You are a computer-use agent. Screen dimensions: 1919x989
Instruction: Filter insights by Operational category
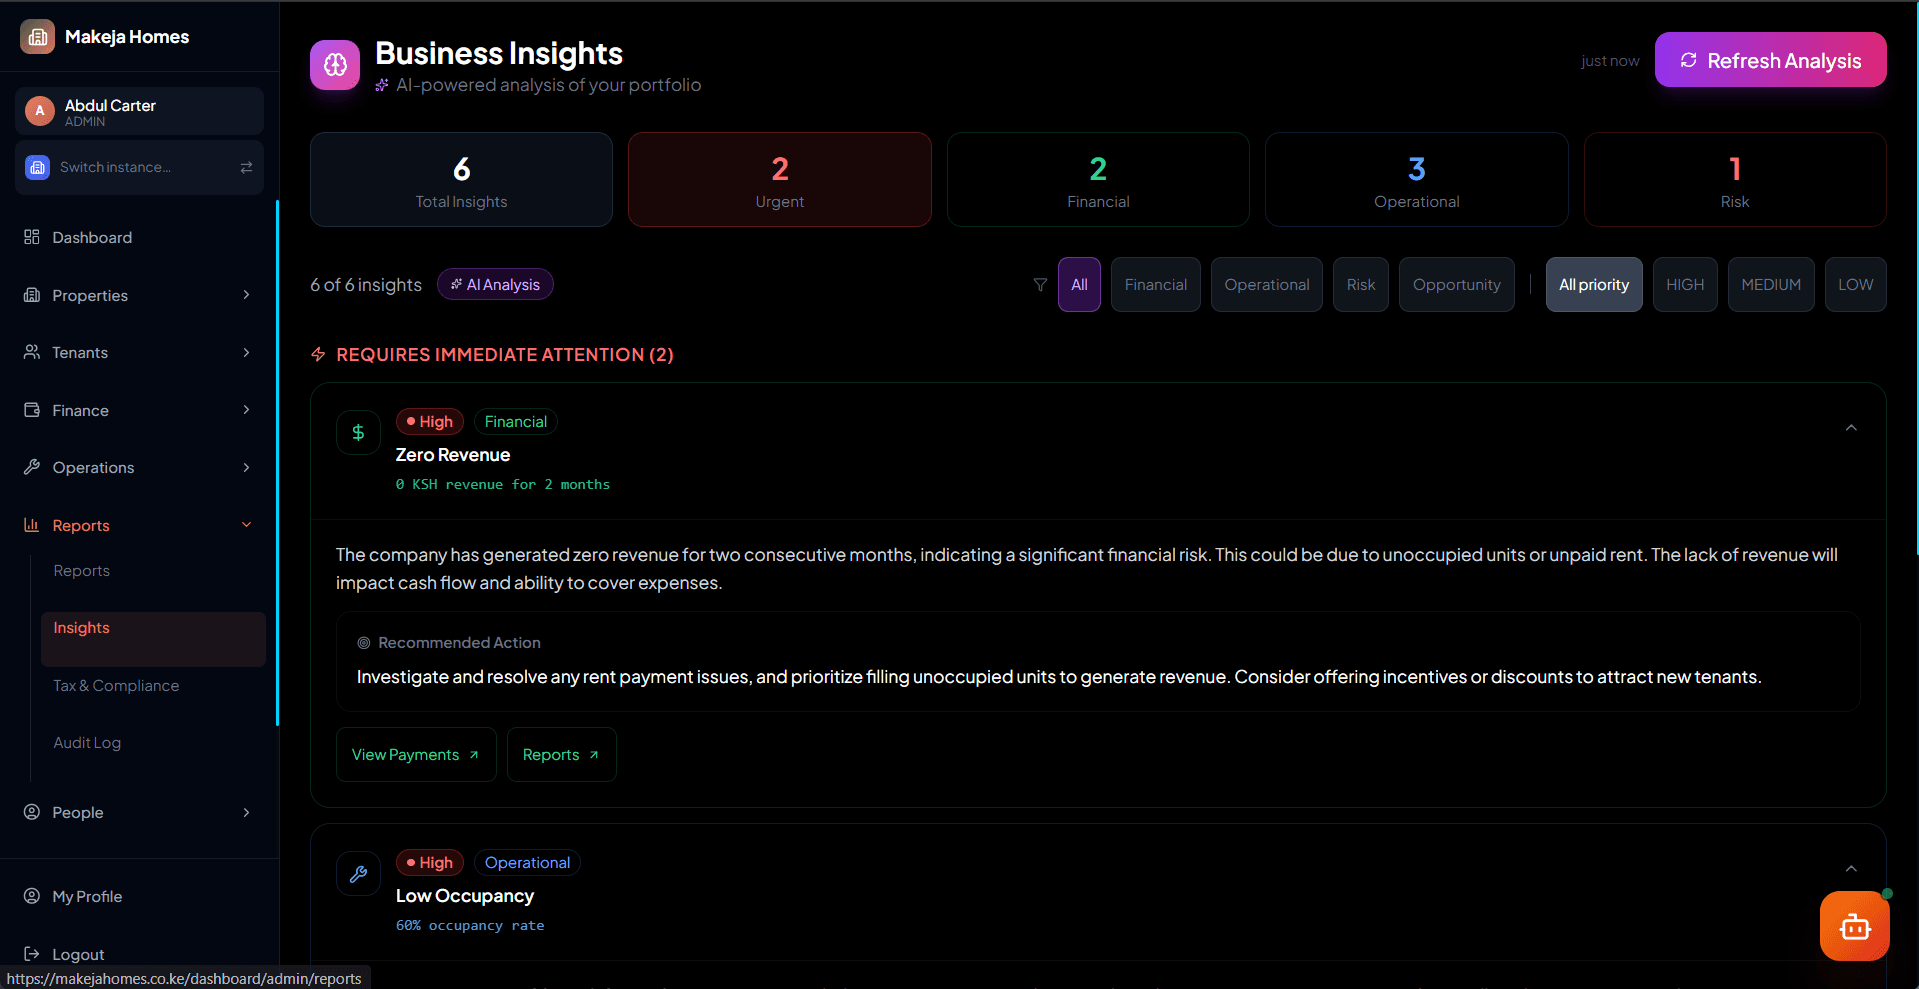[x=1267, y=285]
